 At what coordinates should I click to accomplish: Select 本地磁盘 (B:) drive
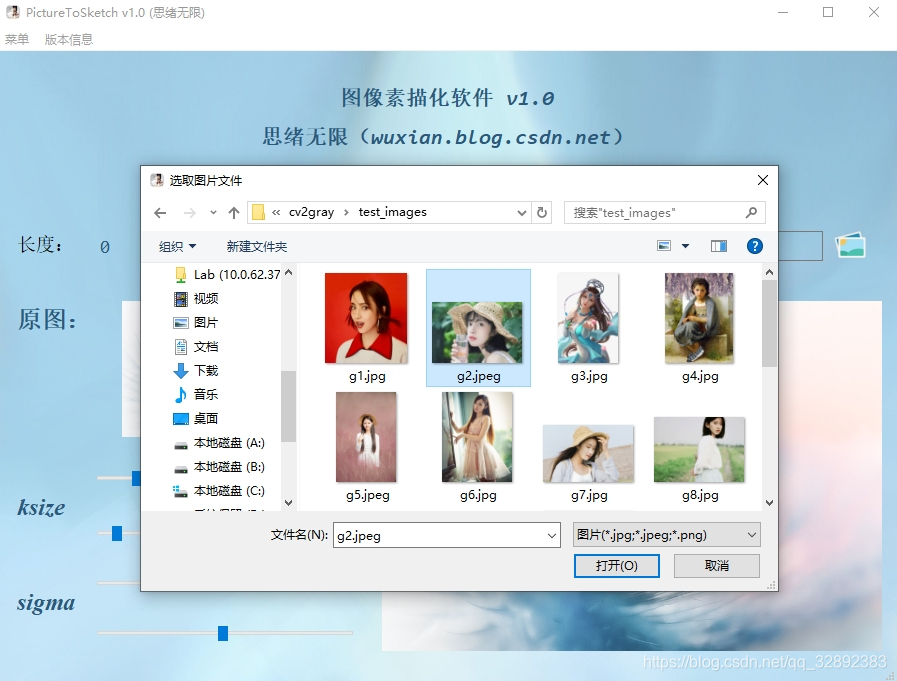[x=219, y=467]
